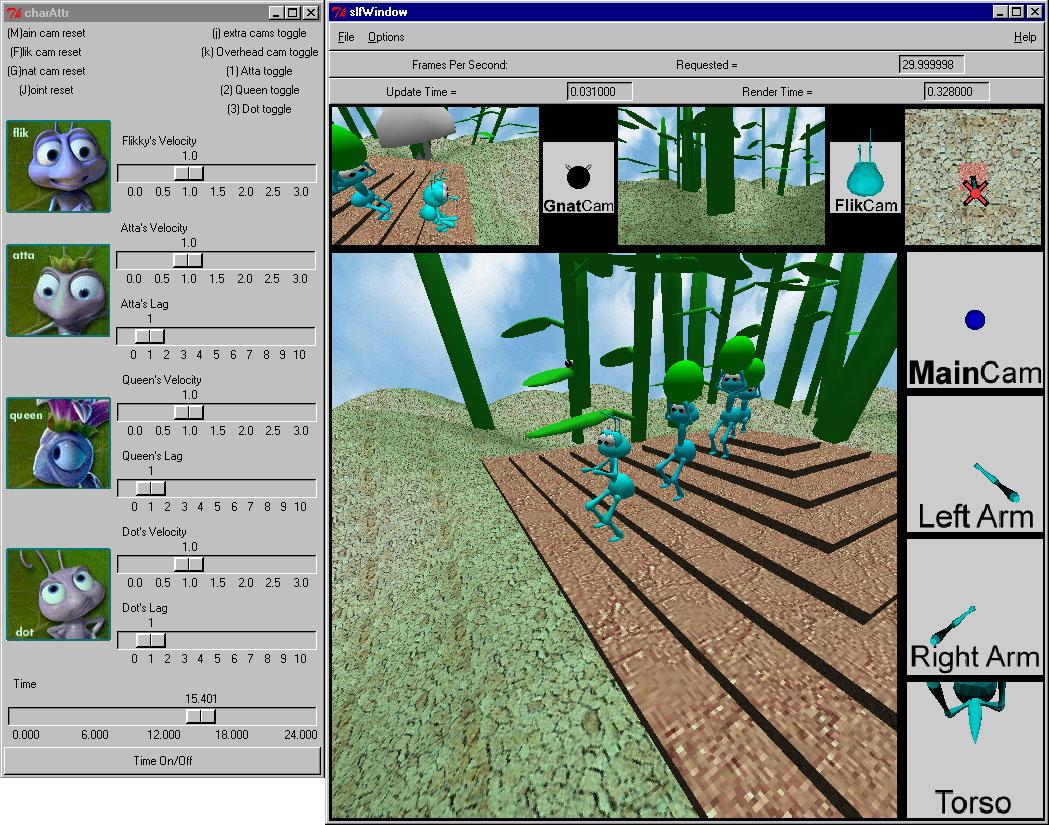
Task: Click the Time slider handle
Action: pyautogui.click(x=201, y=716)
